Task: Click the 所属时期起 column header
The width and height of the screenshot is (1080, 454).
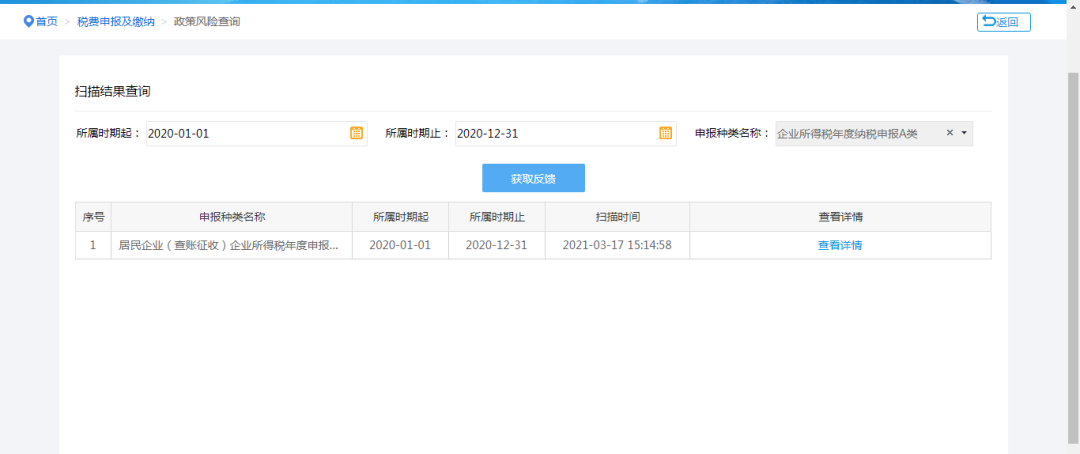Action: pos(400,217)
